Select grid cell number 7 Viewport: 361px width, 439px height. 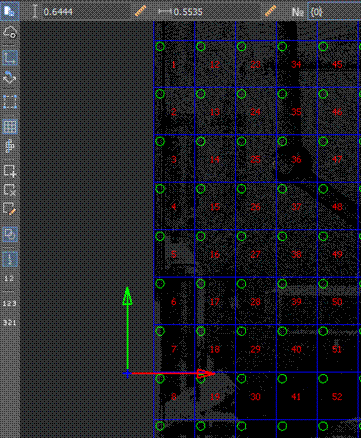coord(174,349)
